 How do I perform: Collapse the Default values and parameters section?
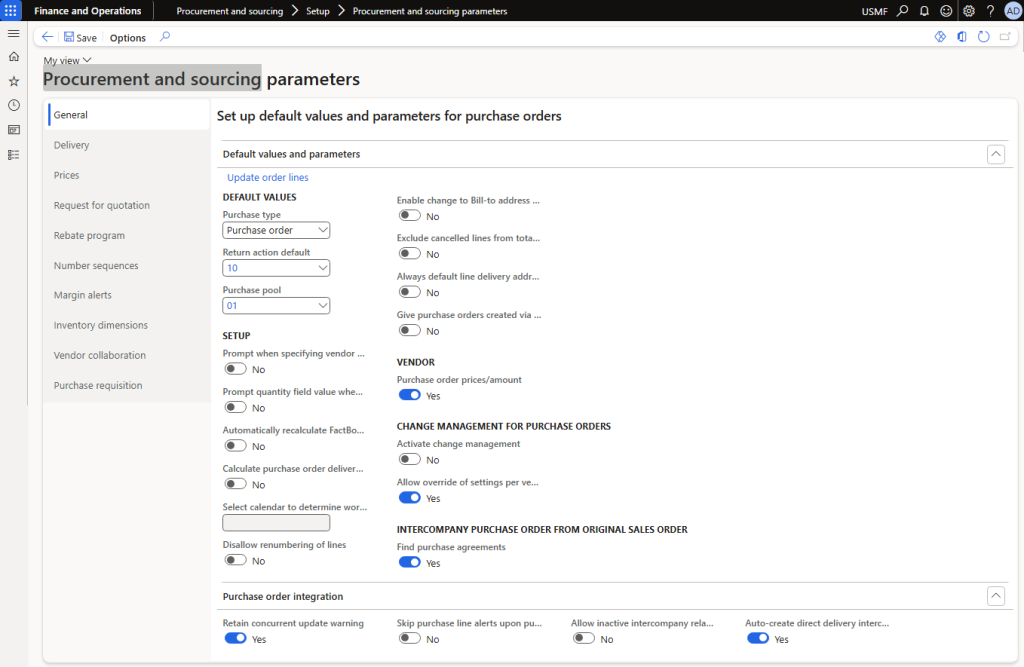(995, 154)
